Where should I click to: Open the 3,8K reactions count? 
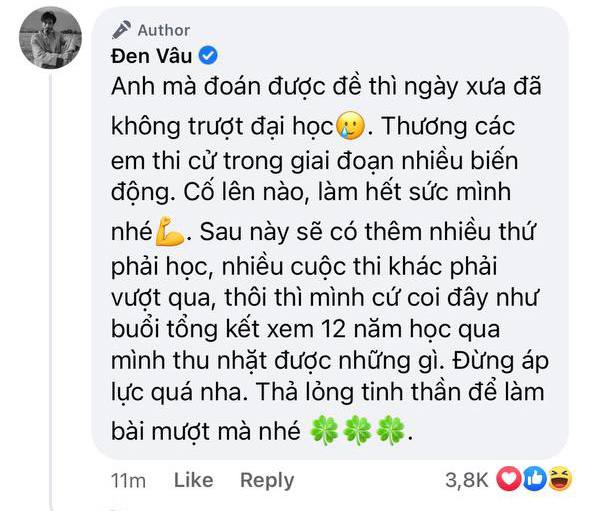[x=467, y=480]
